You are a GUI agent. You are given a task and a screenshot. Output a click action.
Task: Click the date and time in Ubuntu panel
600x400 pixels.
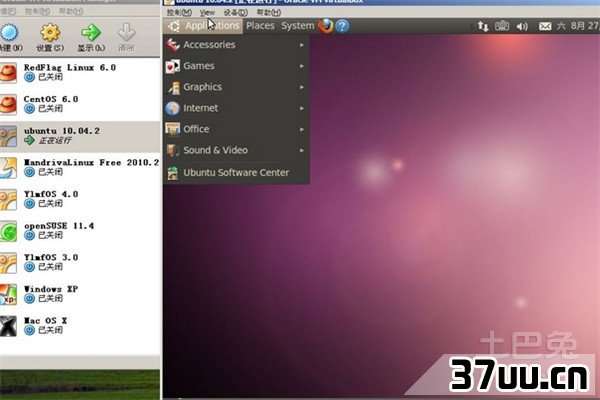[578, 26]
